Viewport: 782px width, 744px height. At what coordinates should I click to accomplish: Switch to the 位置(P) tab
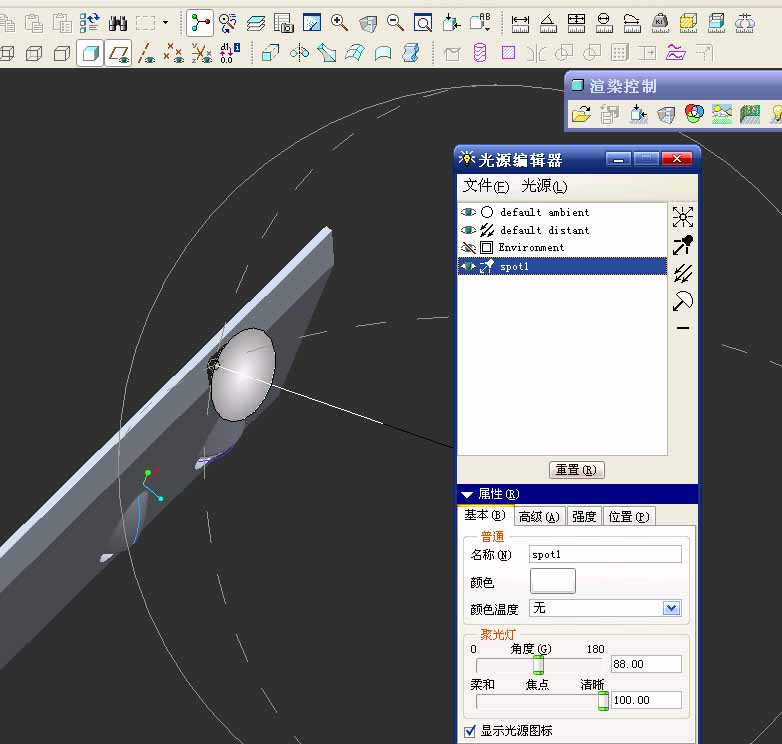point(628,517)
